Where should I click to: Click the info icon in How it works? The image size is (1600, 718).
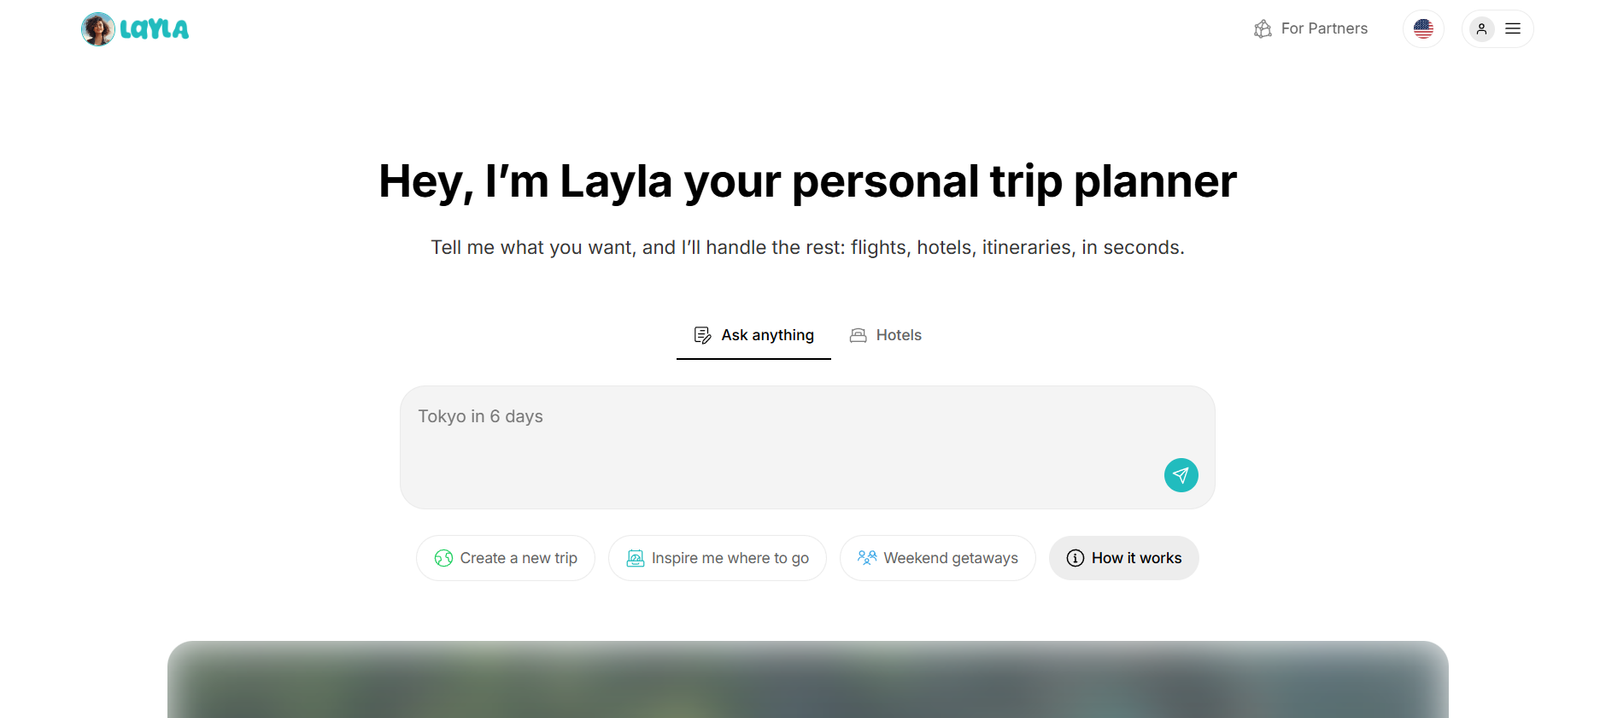click(1075, 558)
